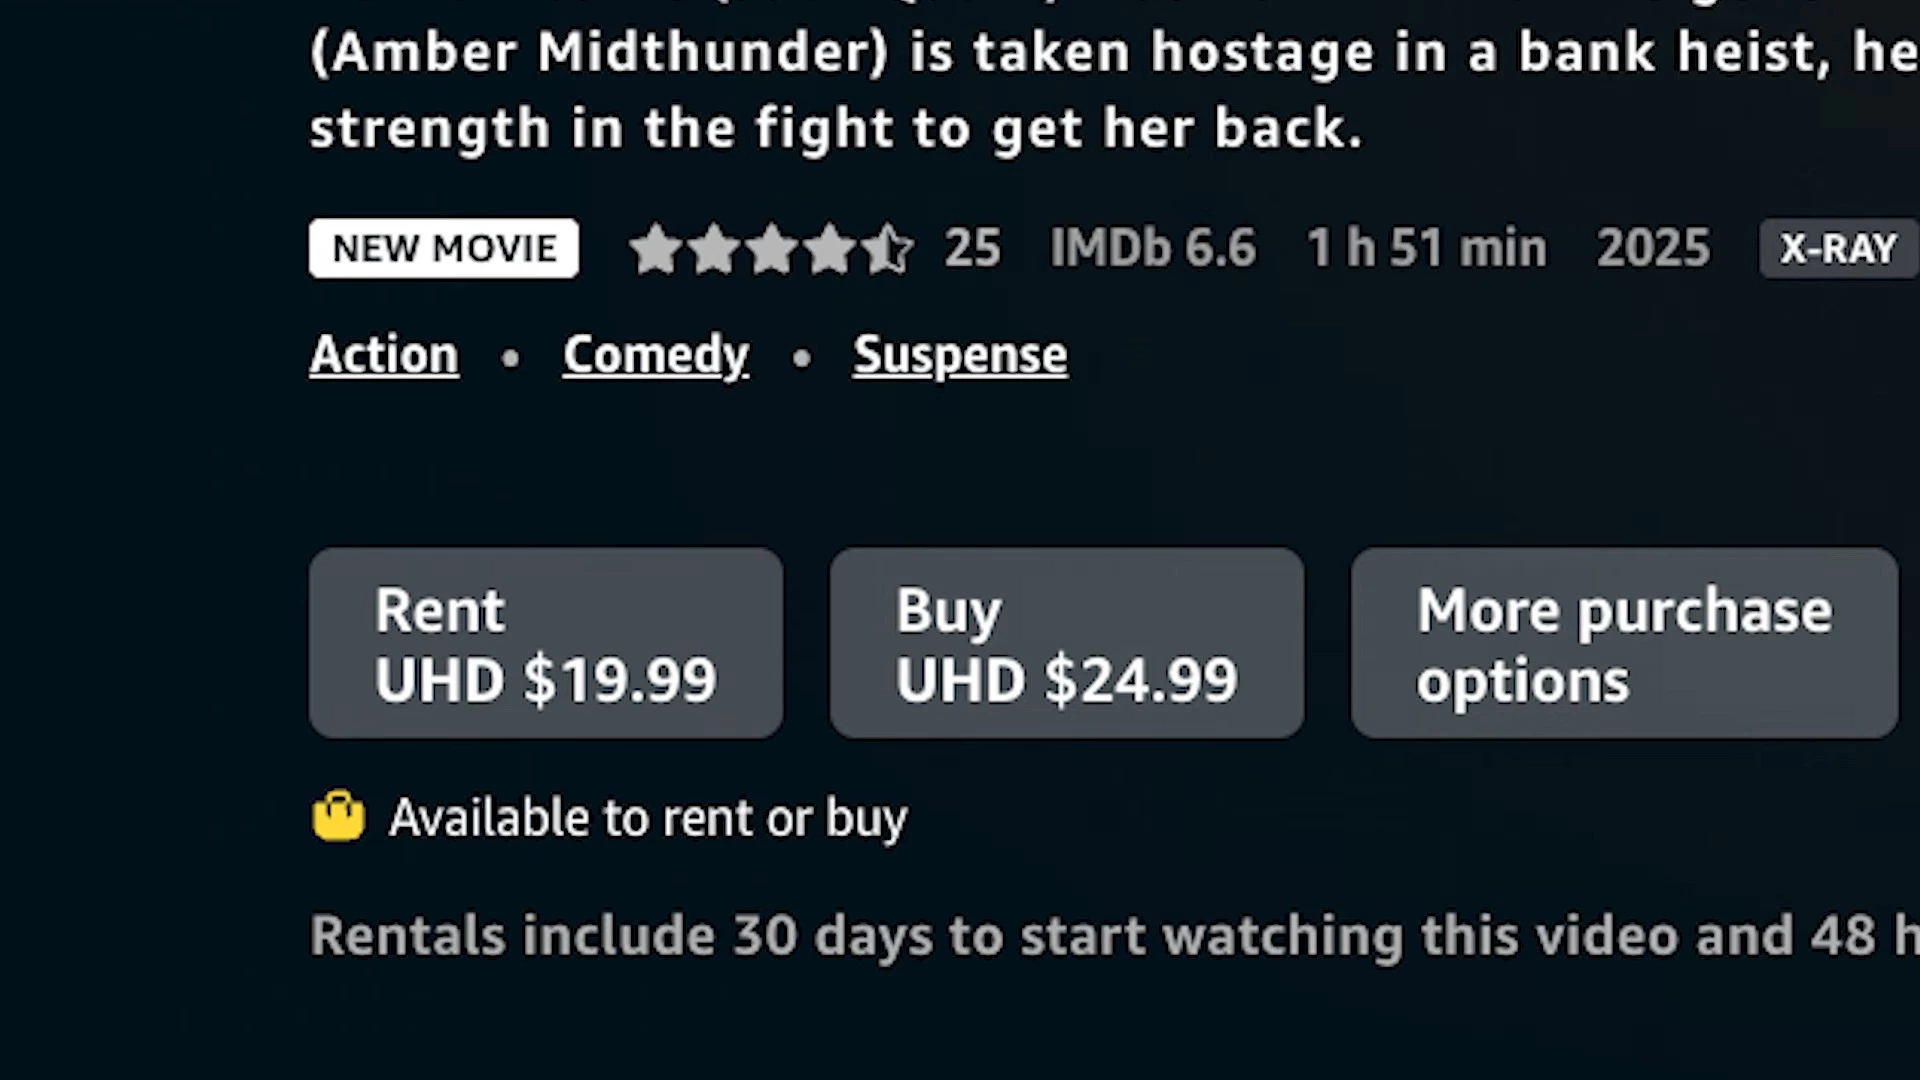Click the 2025 release year

pos(1653,248)
